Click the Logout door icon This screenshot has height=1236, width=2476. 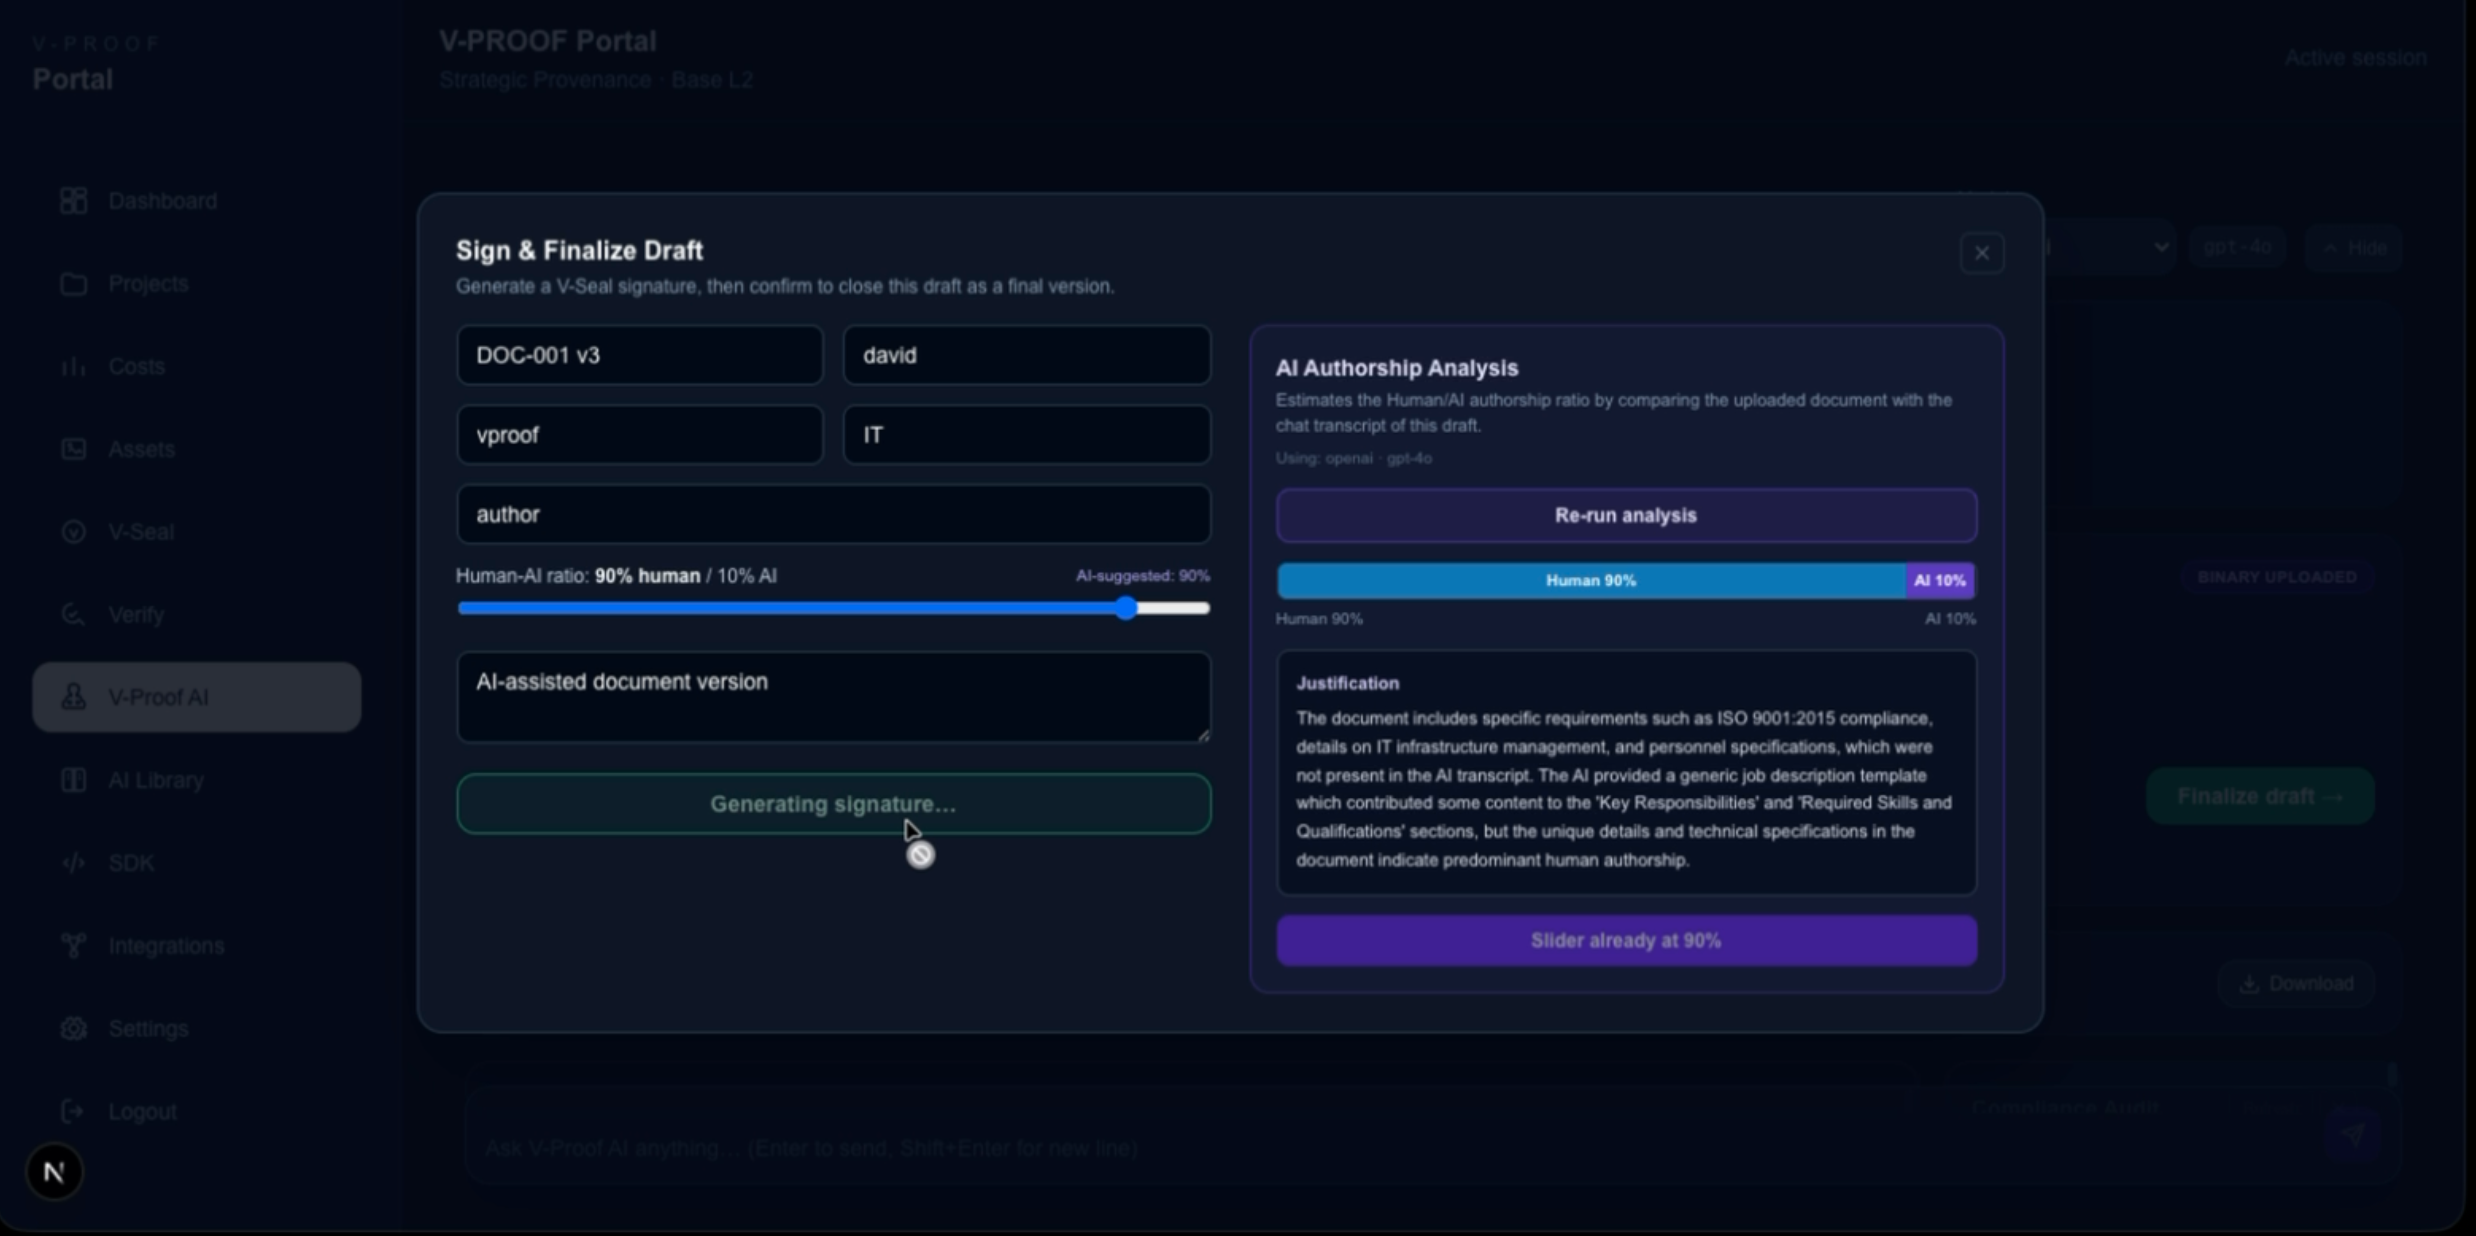73,1111
